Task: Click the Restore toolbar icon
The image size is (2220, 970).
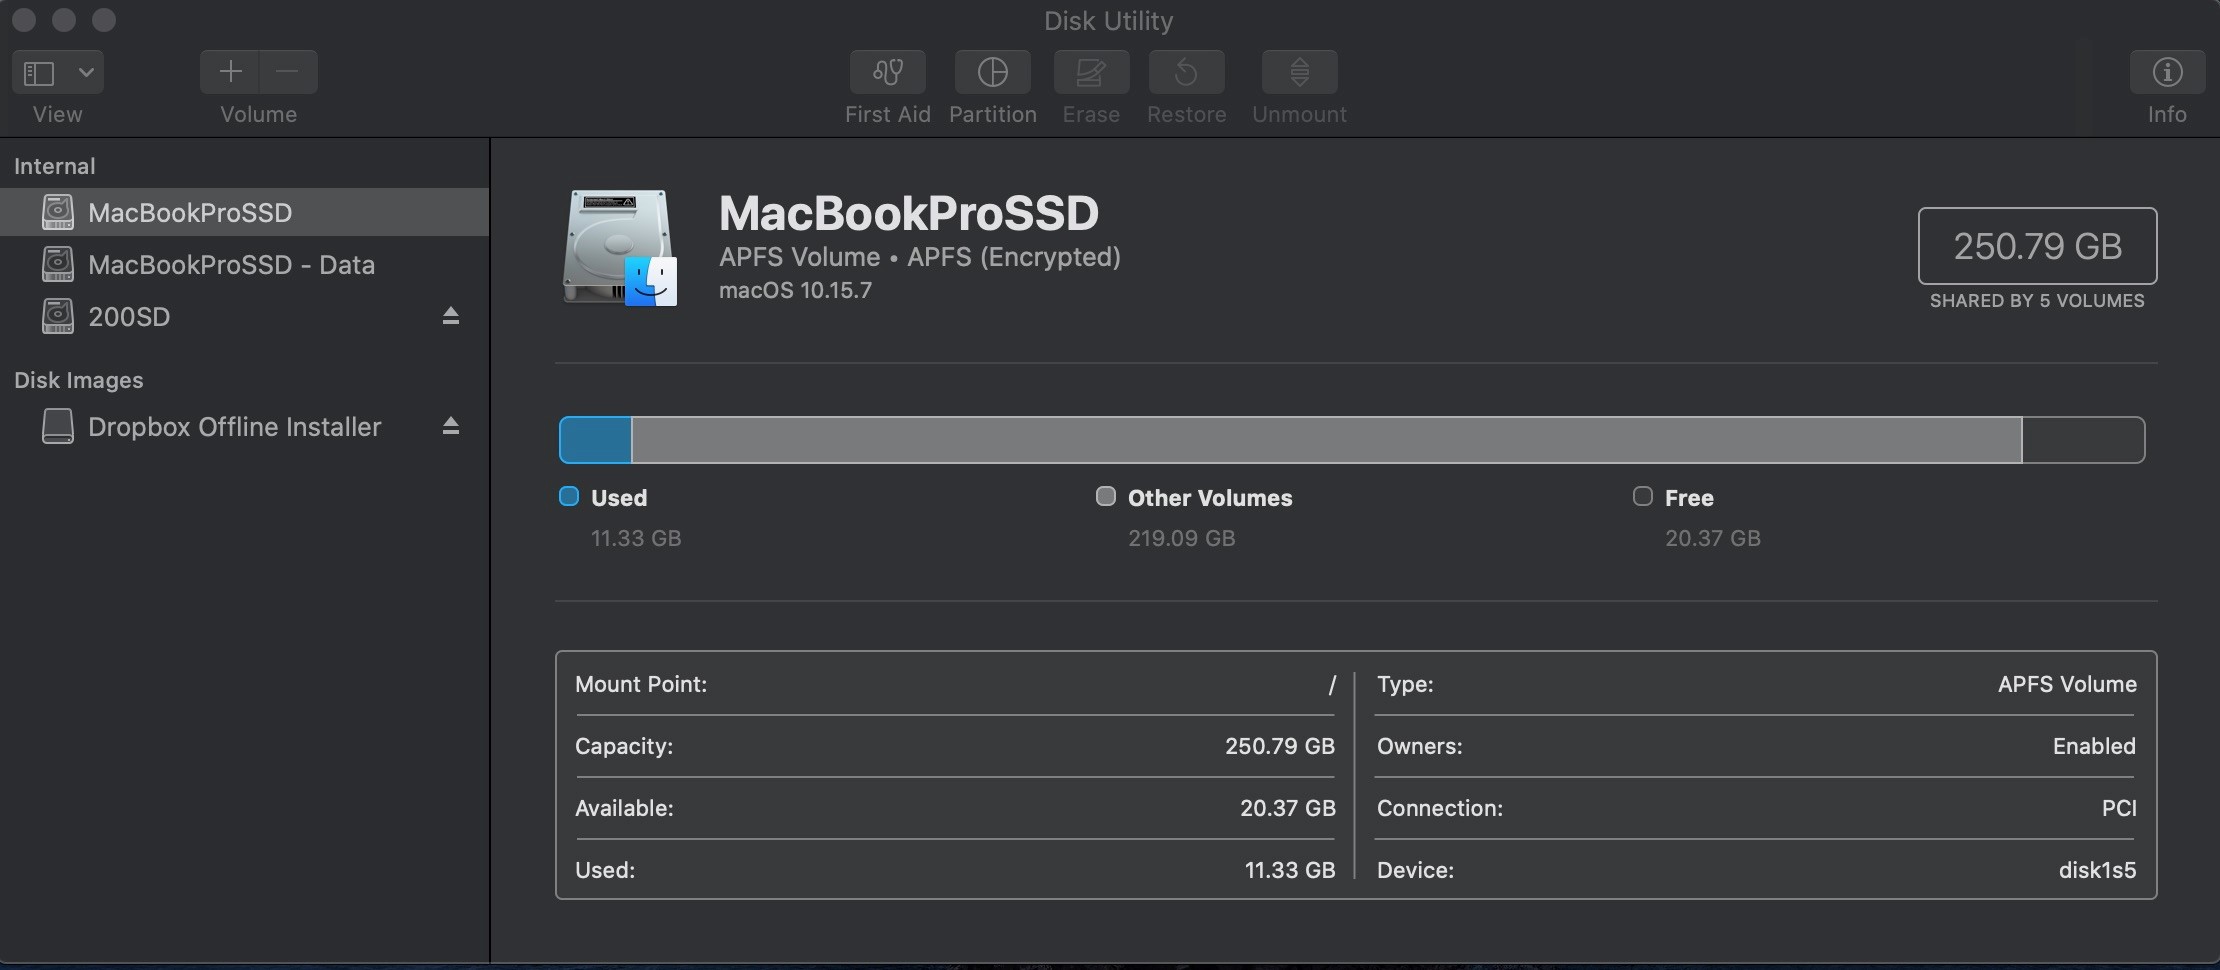Action: (1186, 72)
